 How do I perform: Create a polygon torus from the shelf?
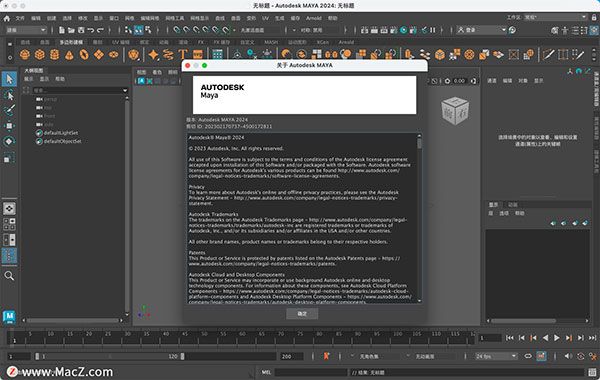click(x=84, y=55)
